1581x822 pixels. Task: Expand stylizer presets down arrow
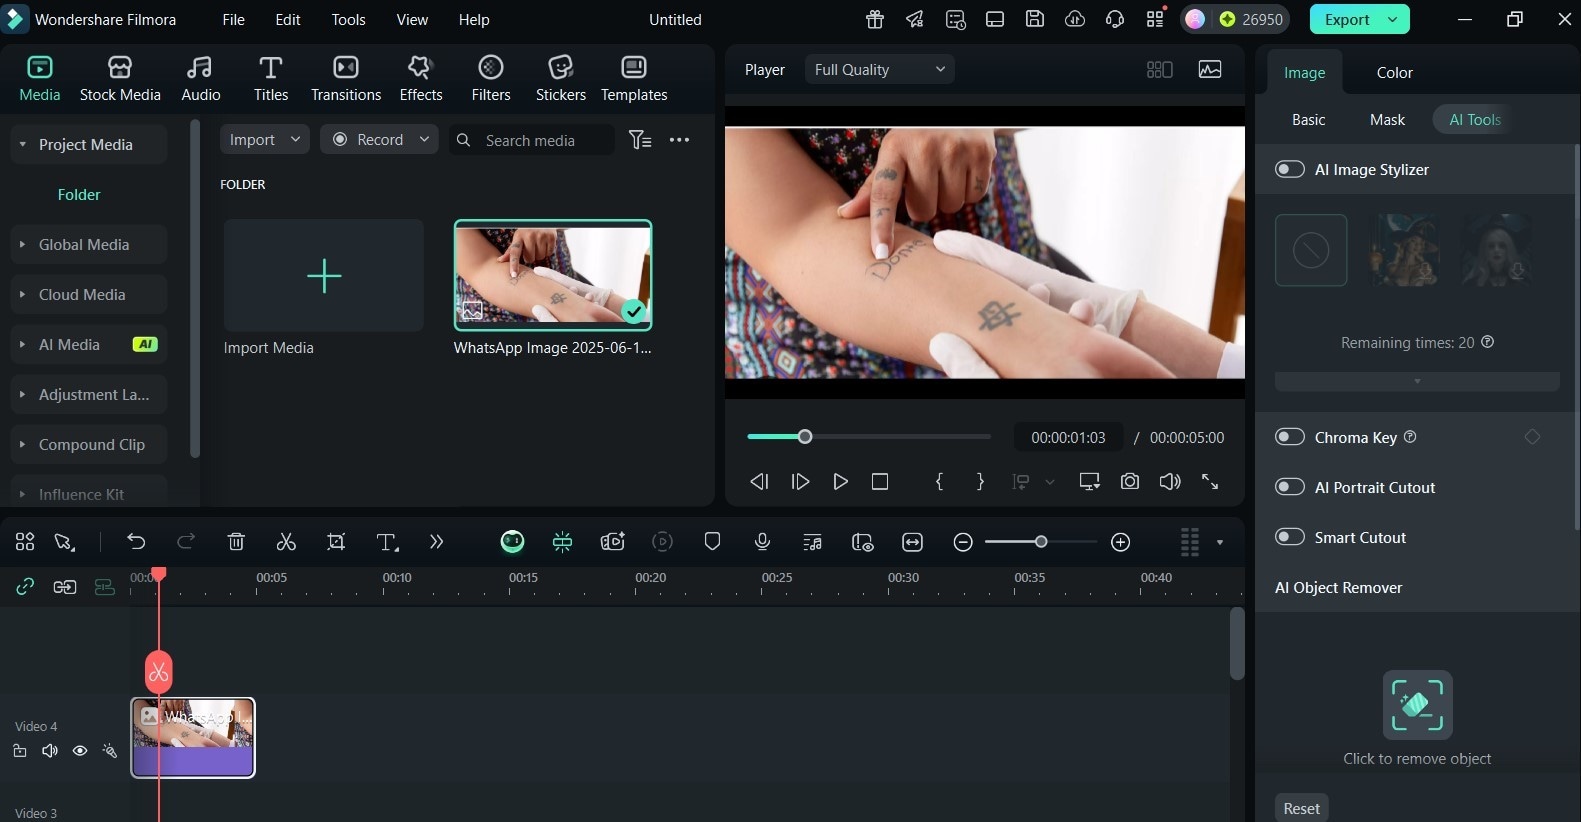tap(1417, 381)
